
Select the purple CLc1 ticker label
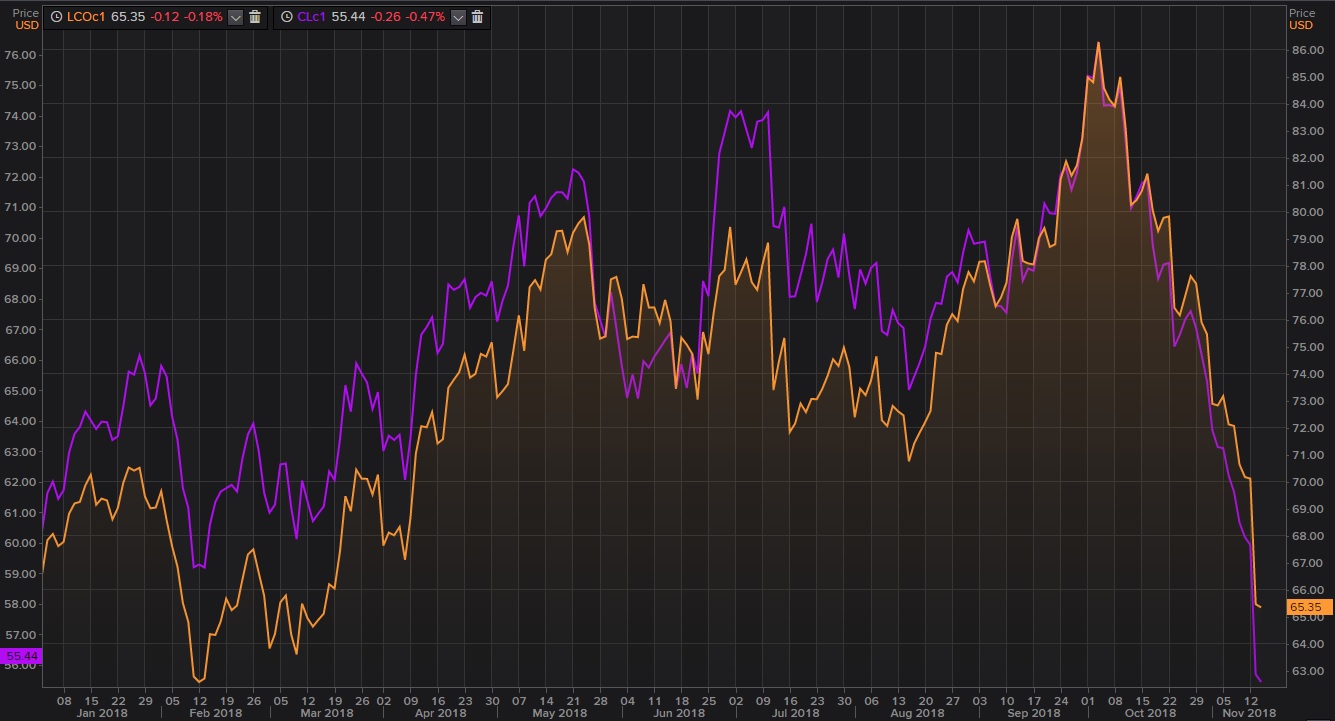point(312,17)
